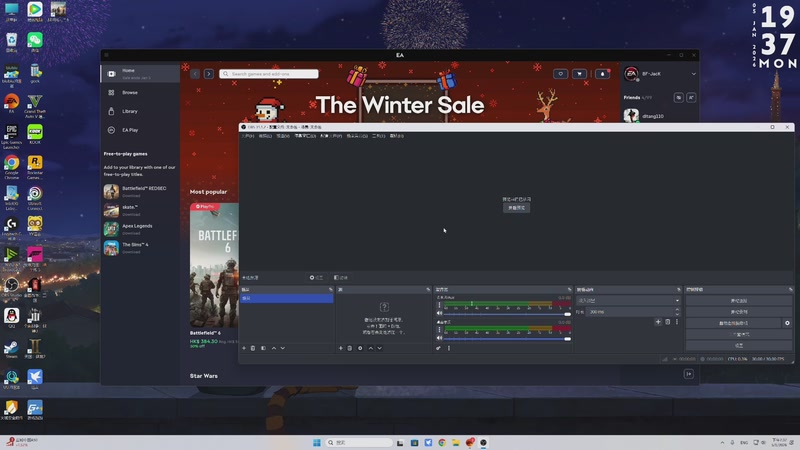The image size is (800, 450).
Task: Click the filters button in OBS source toolbar
Action: point(341,278)
